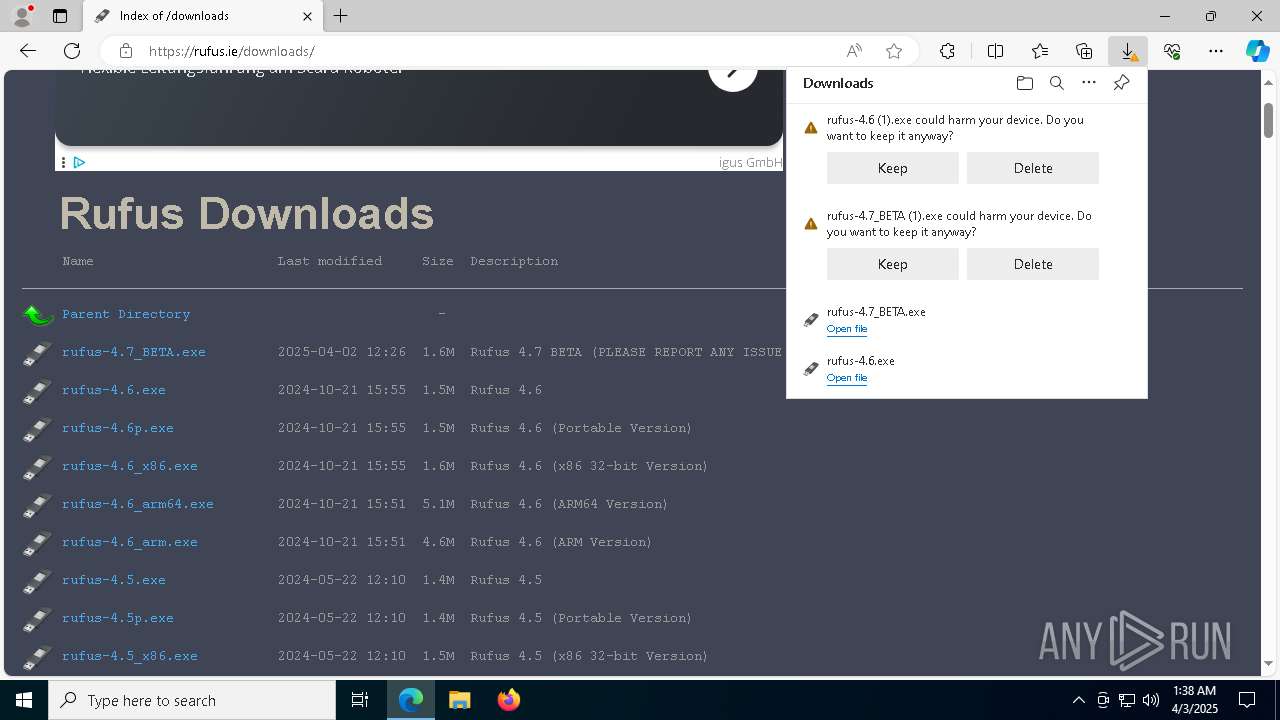
Task: Download rufus-4.7_BETA.exe from list
Action: (x=134, y=352)
